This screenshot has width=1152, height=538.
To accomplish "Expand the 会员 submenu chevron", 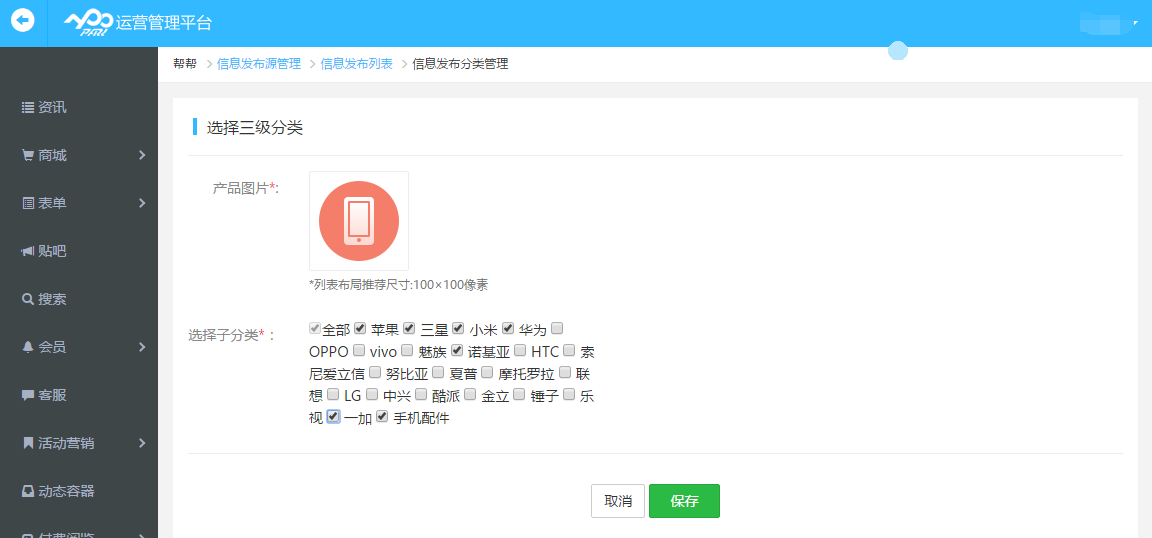I will [x=142, y=347].
